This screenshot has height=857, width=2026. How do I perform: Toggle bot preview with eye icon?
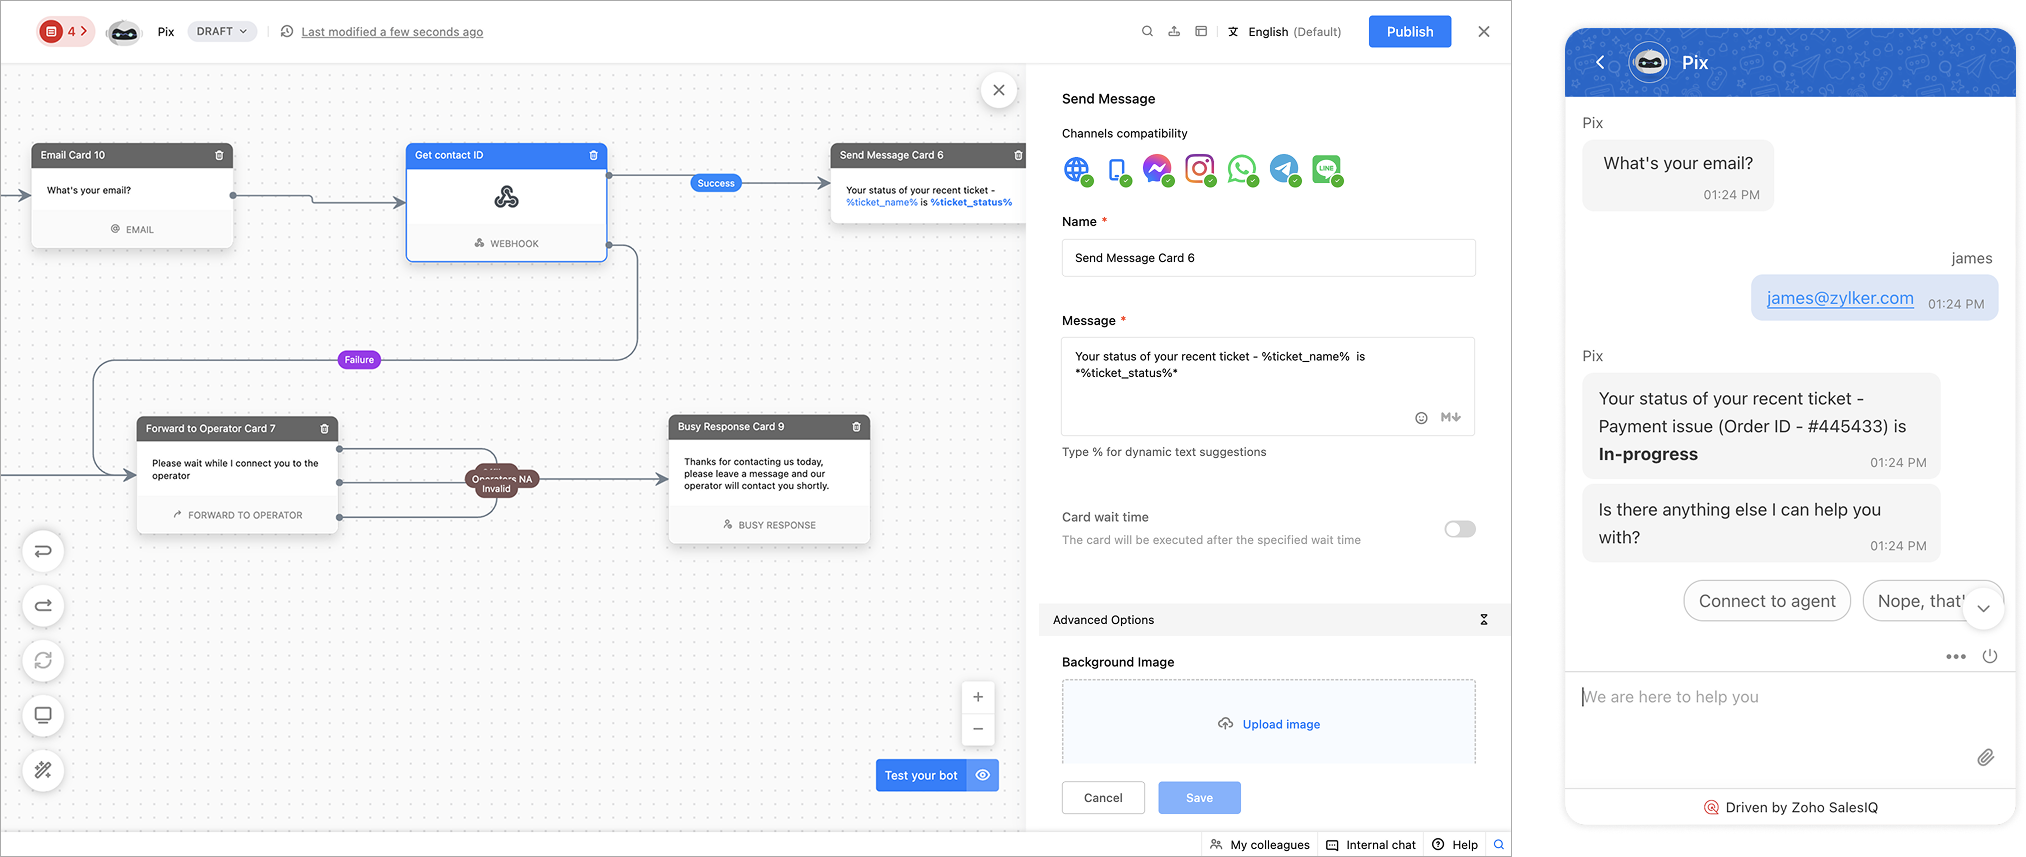(983, 775)
